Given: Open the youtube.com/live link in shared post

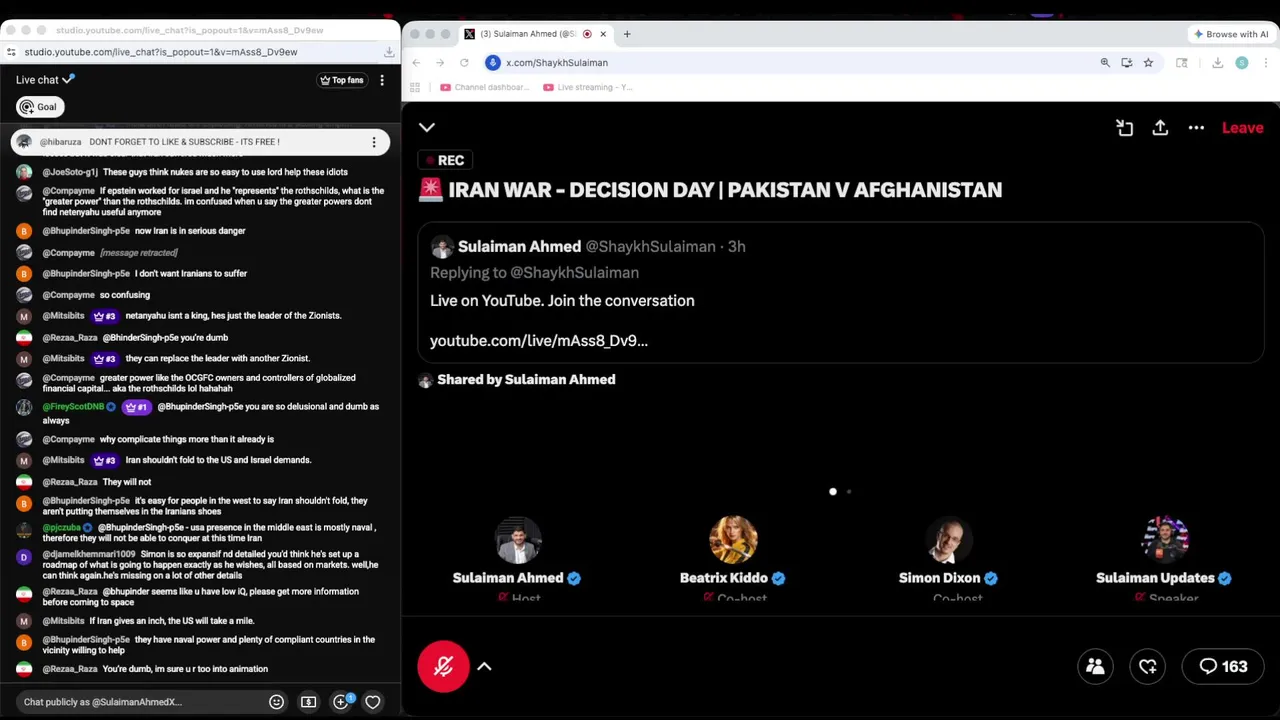Looking at the screenshot, I should click(539, 341).
